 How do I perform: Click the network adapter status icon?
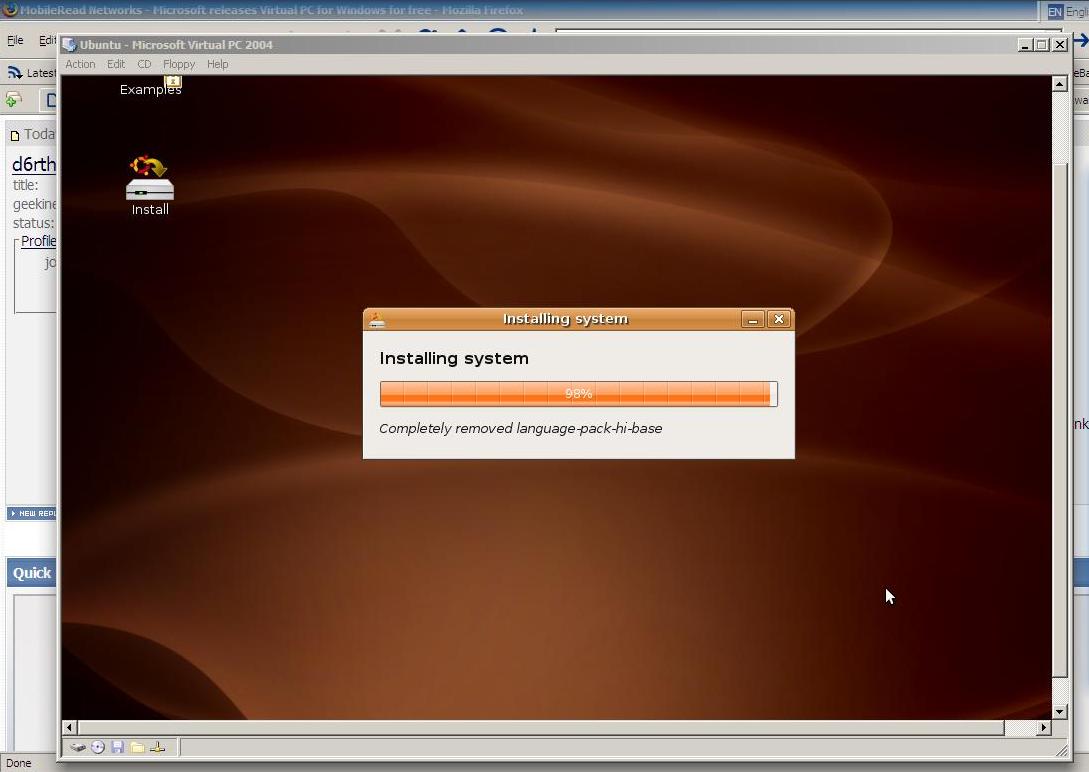tap(158, 748)
